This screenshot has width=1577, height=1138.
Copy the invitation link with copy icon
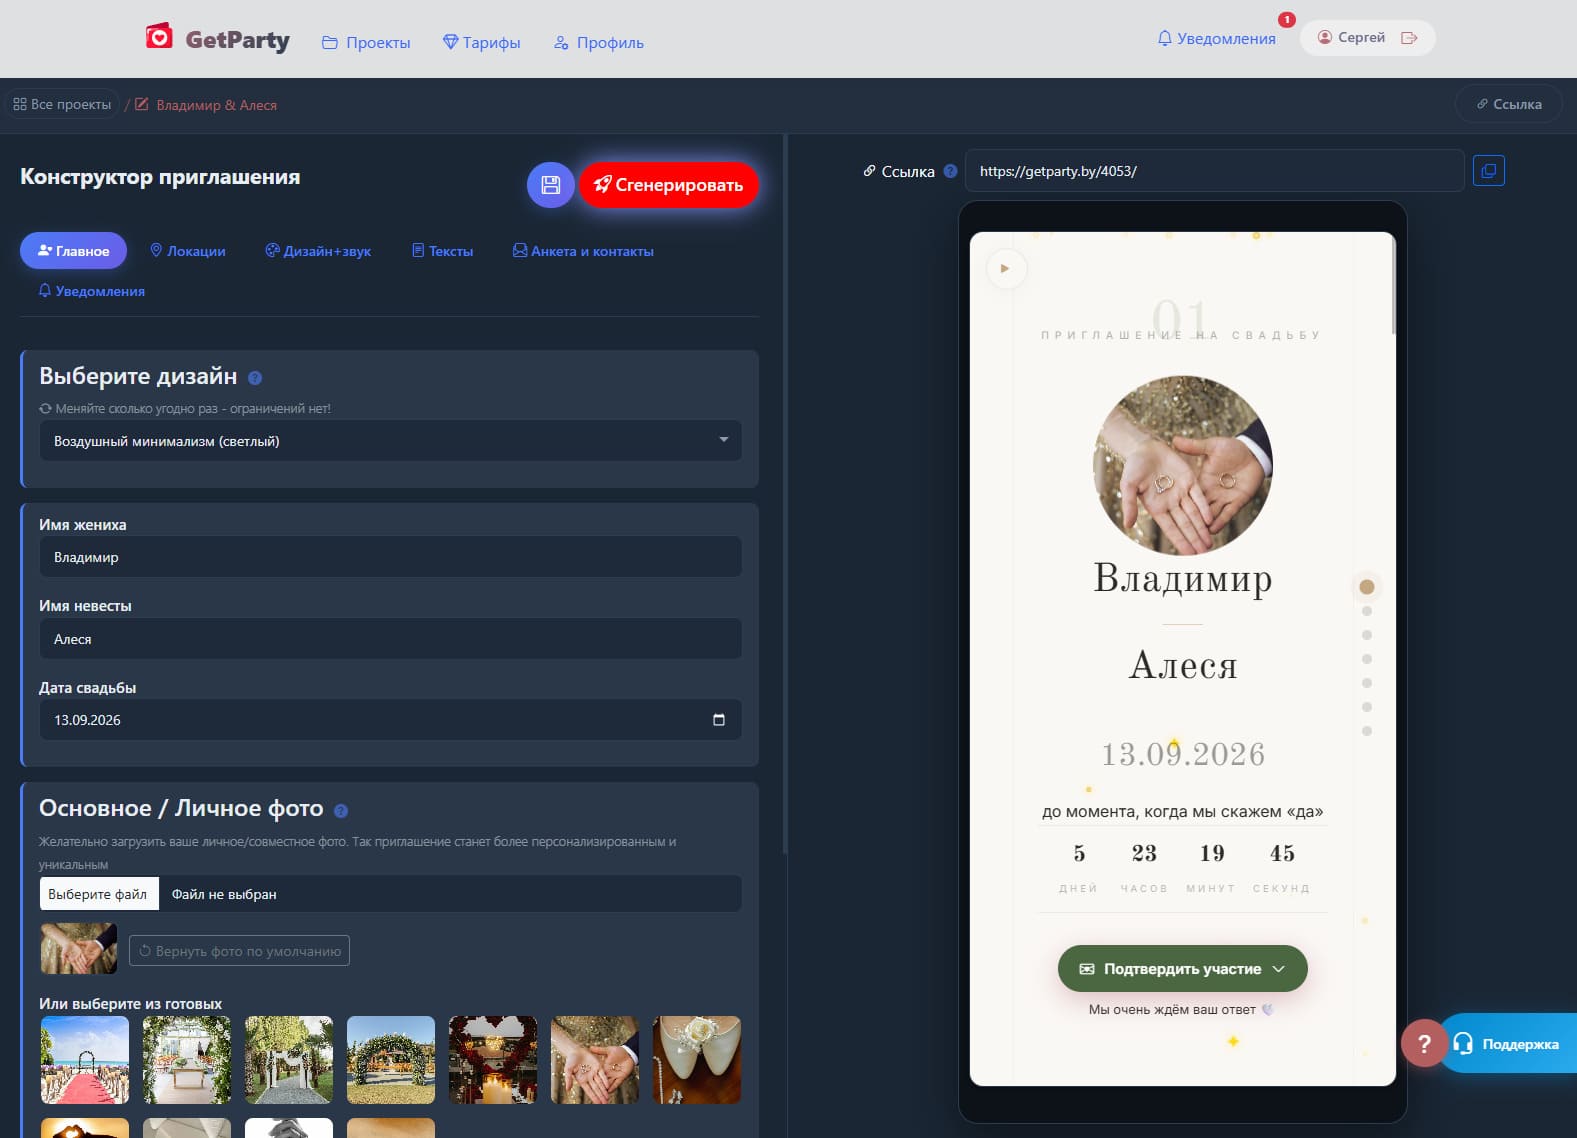tap(1488, 171)
